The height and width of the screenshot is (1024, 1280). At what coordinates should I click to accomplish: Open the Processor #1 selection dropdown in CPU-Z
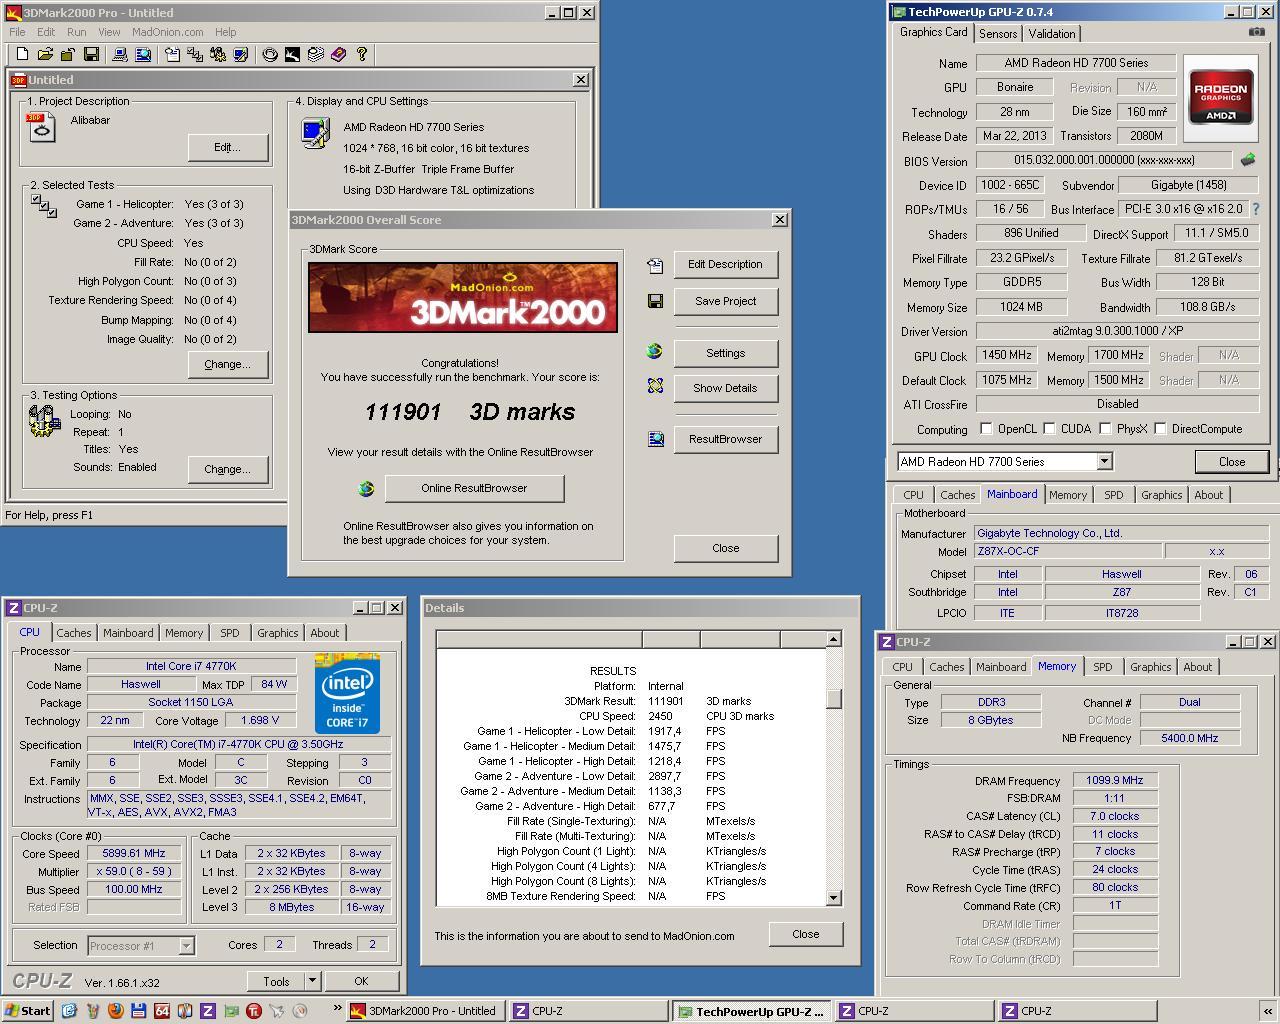point(186,945)
